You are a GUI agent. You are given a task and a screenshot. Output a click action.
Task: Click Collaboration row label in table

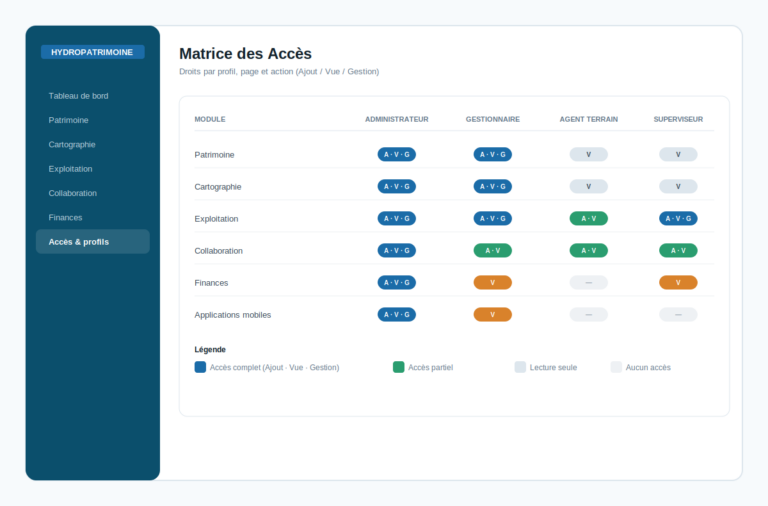tap(218, 251)
